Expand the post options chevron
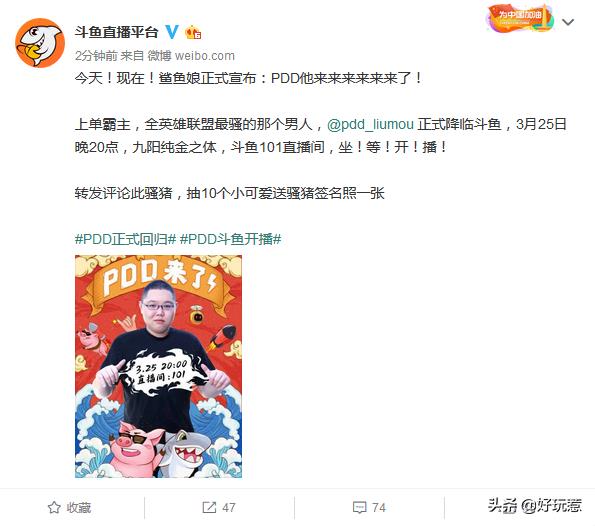 (568, 22)
